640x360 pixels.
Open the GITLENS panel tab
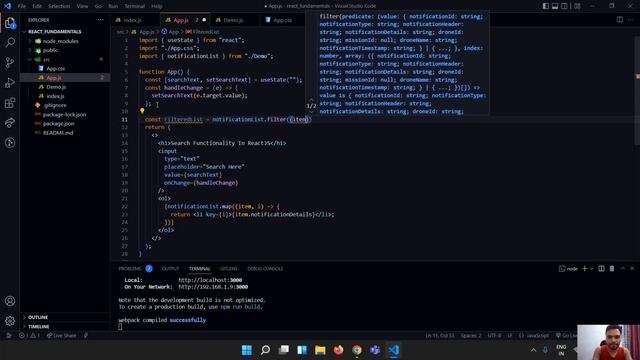(229, 269)
